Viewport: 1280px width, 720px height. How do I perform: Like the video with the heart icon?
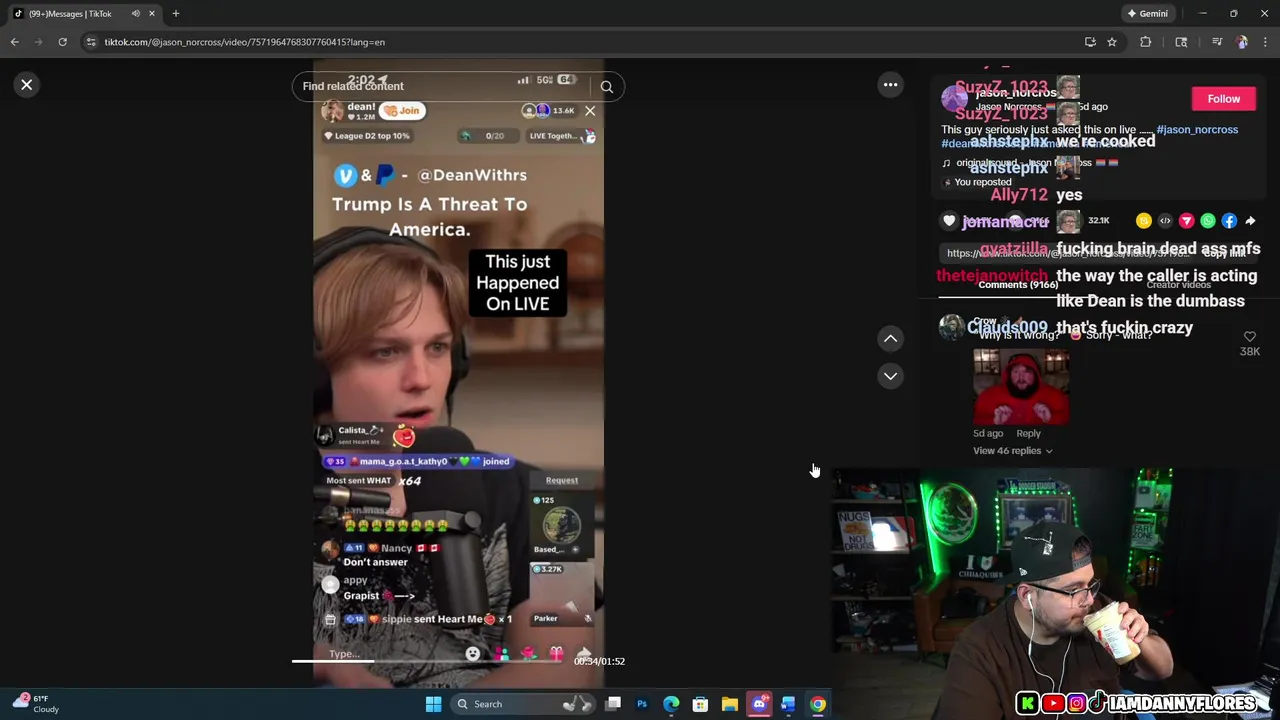click(949, 221)
